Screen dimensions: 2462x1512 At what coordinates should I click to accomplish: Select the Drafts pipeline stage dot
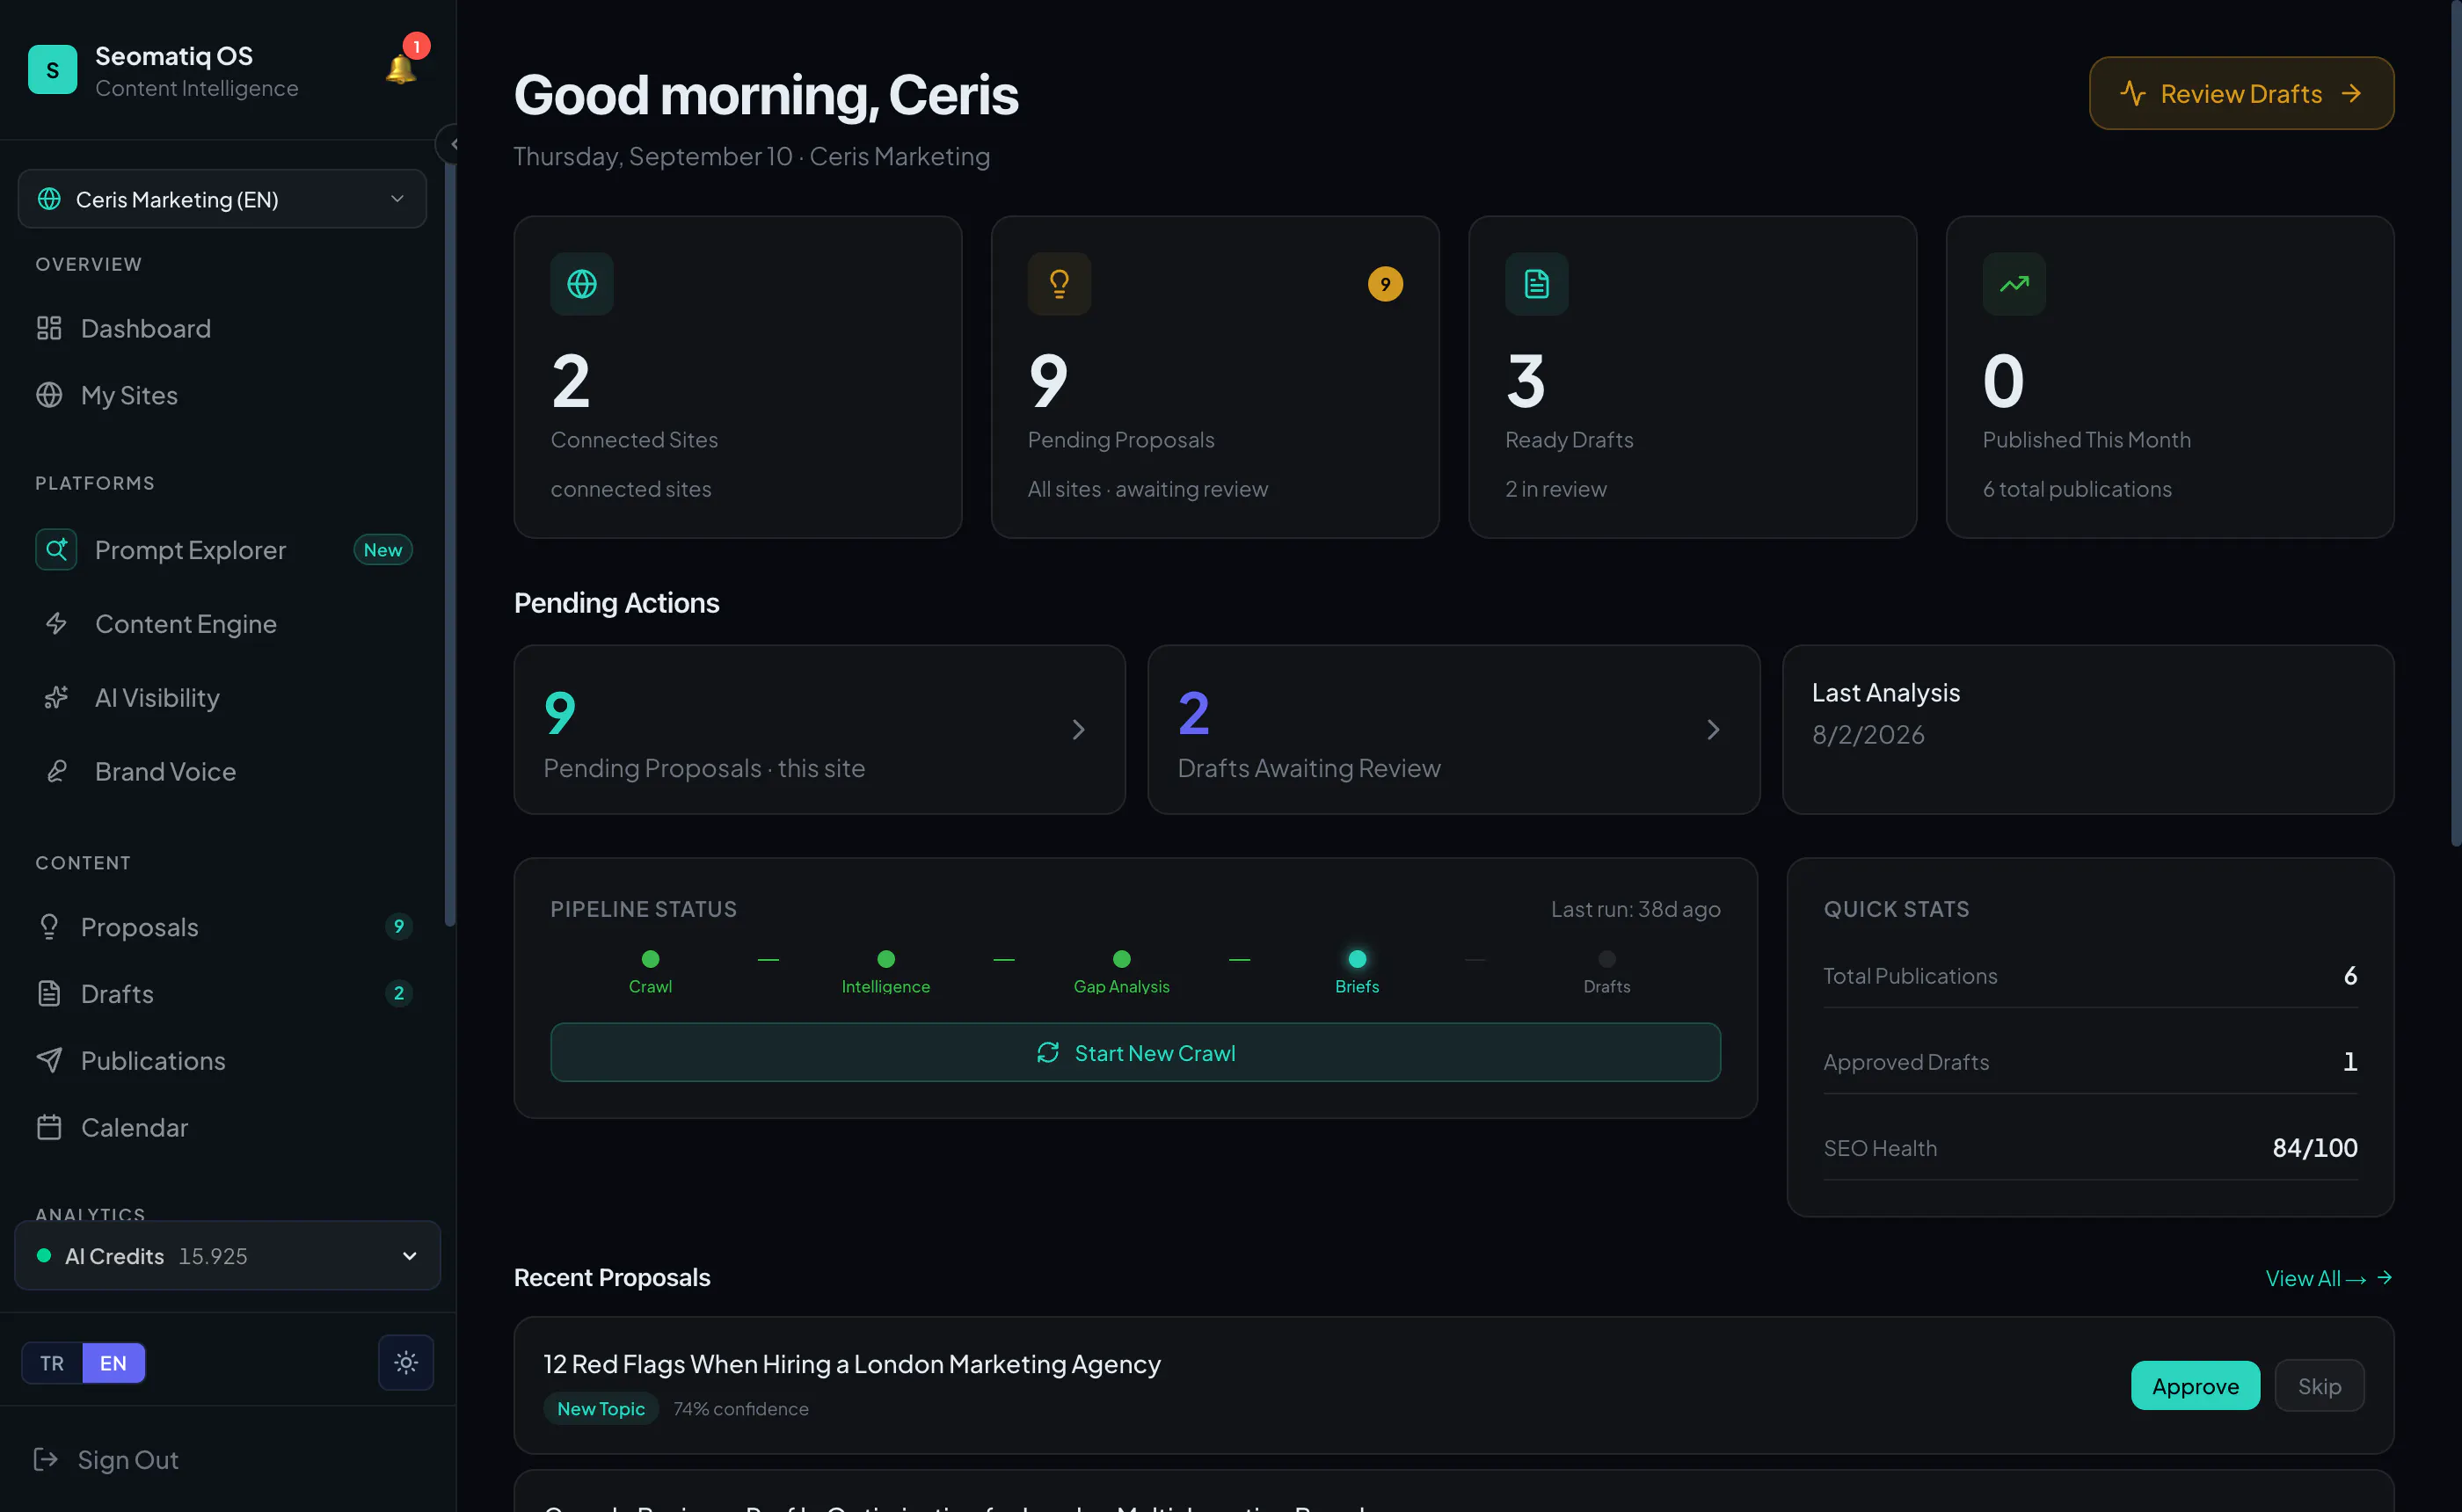pos(1607,959)
